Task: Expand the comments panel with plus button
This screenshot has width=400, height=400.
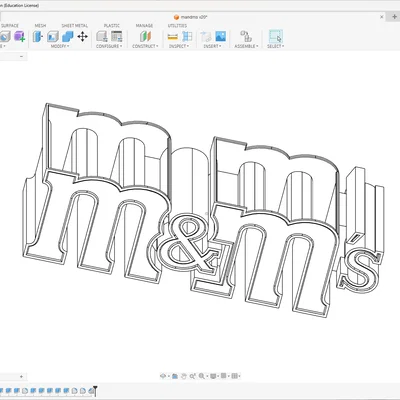Action: click(x=21, y=377)
